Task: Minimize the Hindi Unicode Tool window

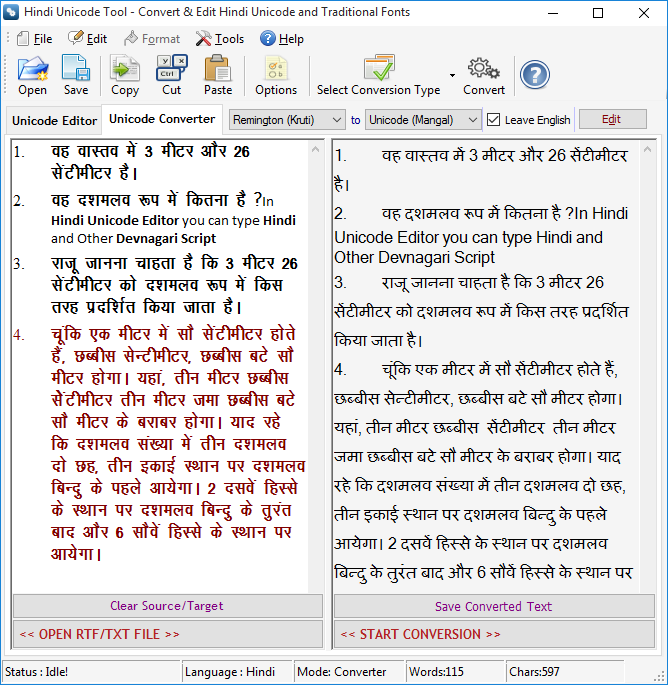Action: (553, 13)
